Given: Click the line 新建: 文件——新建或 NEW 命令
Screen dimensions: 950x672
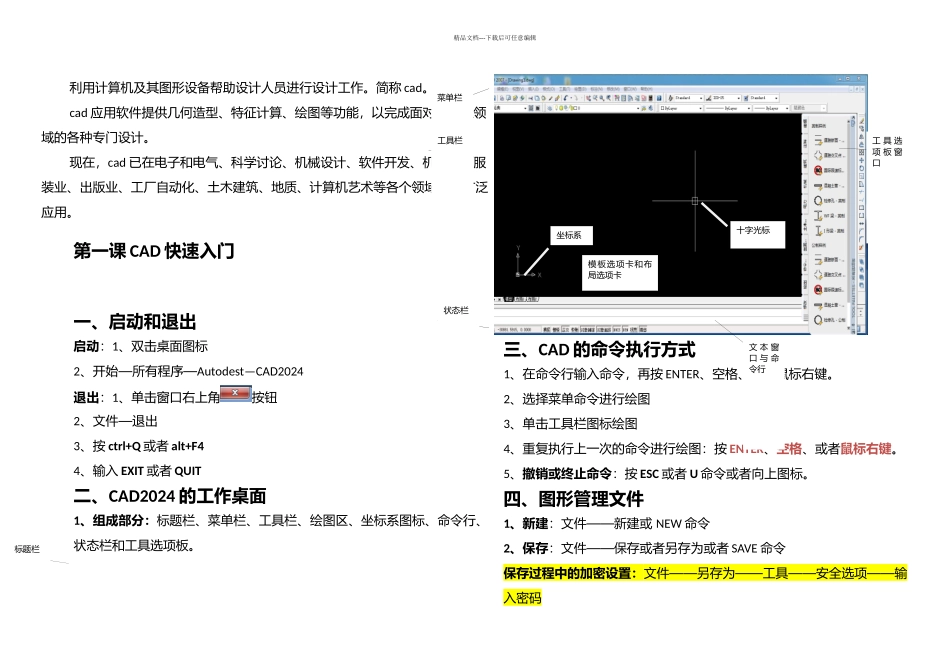Looking at the screenshot, I should pyautogui.click(x=606, y=524).
